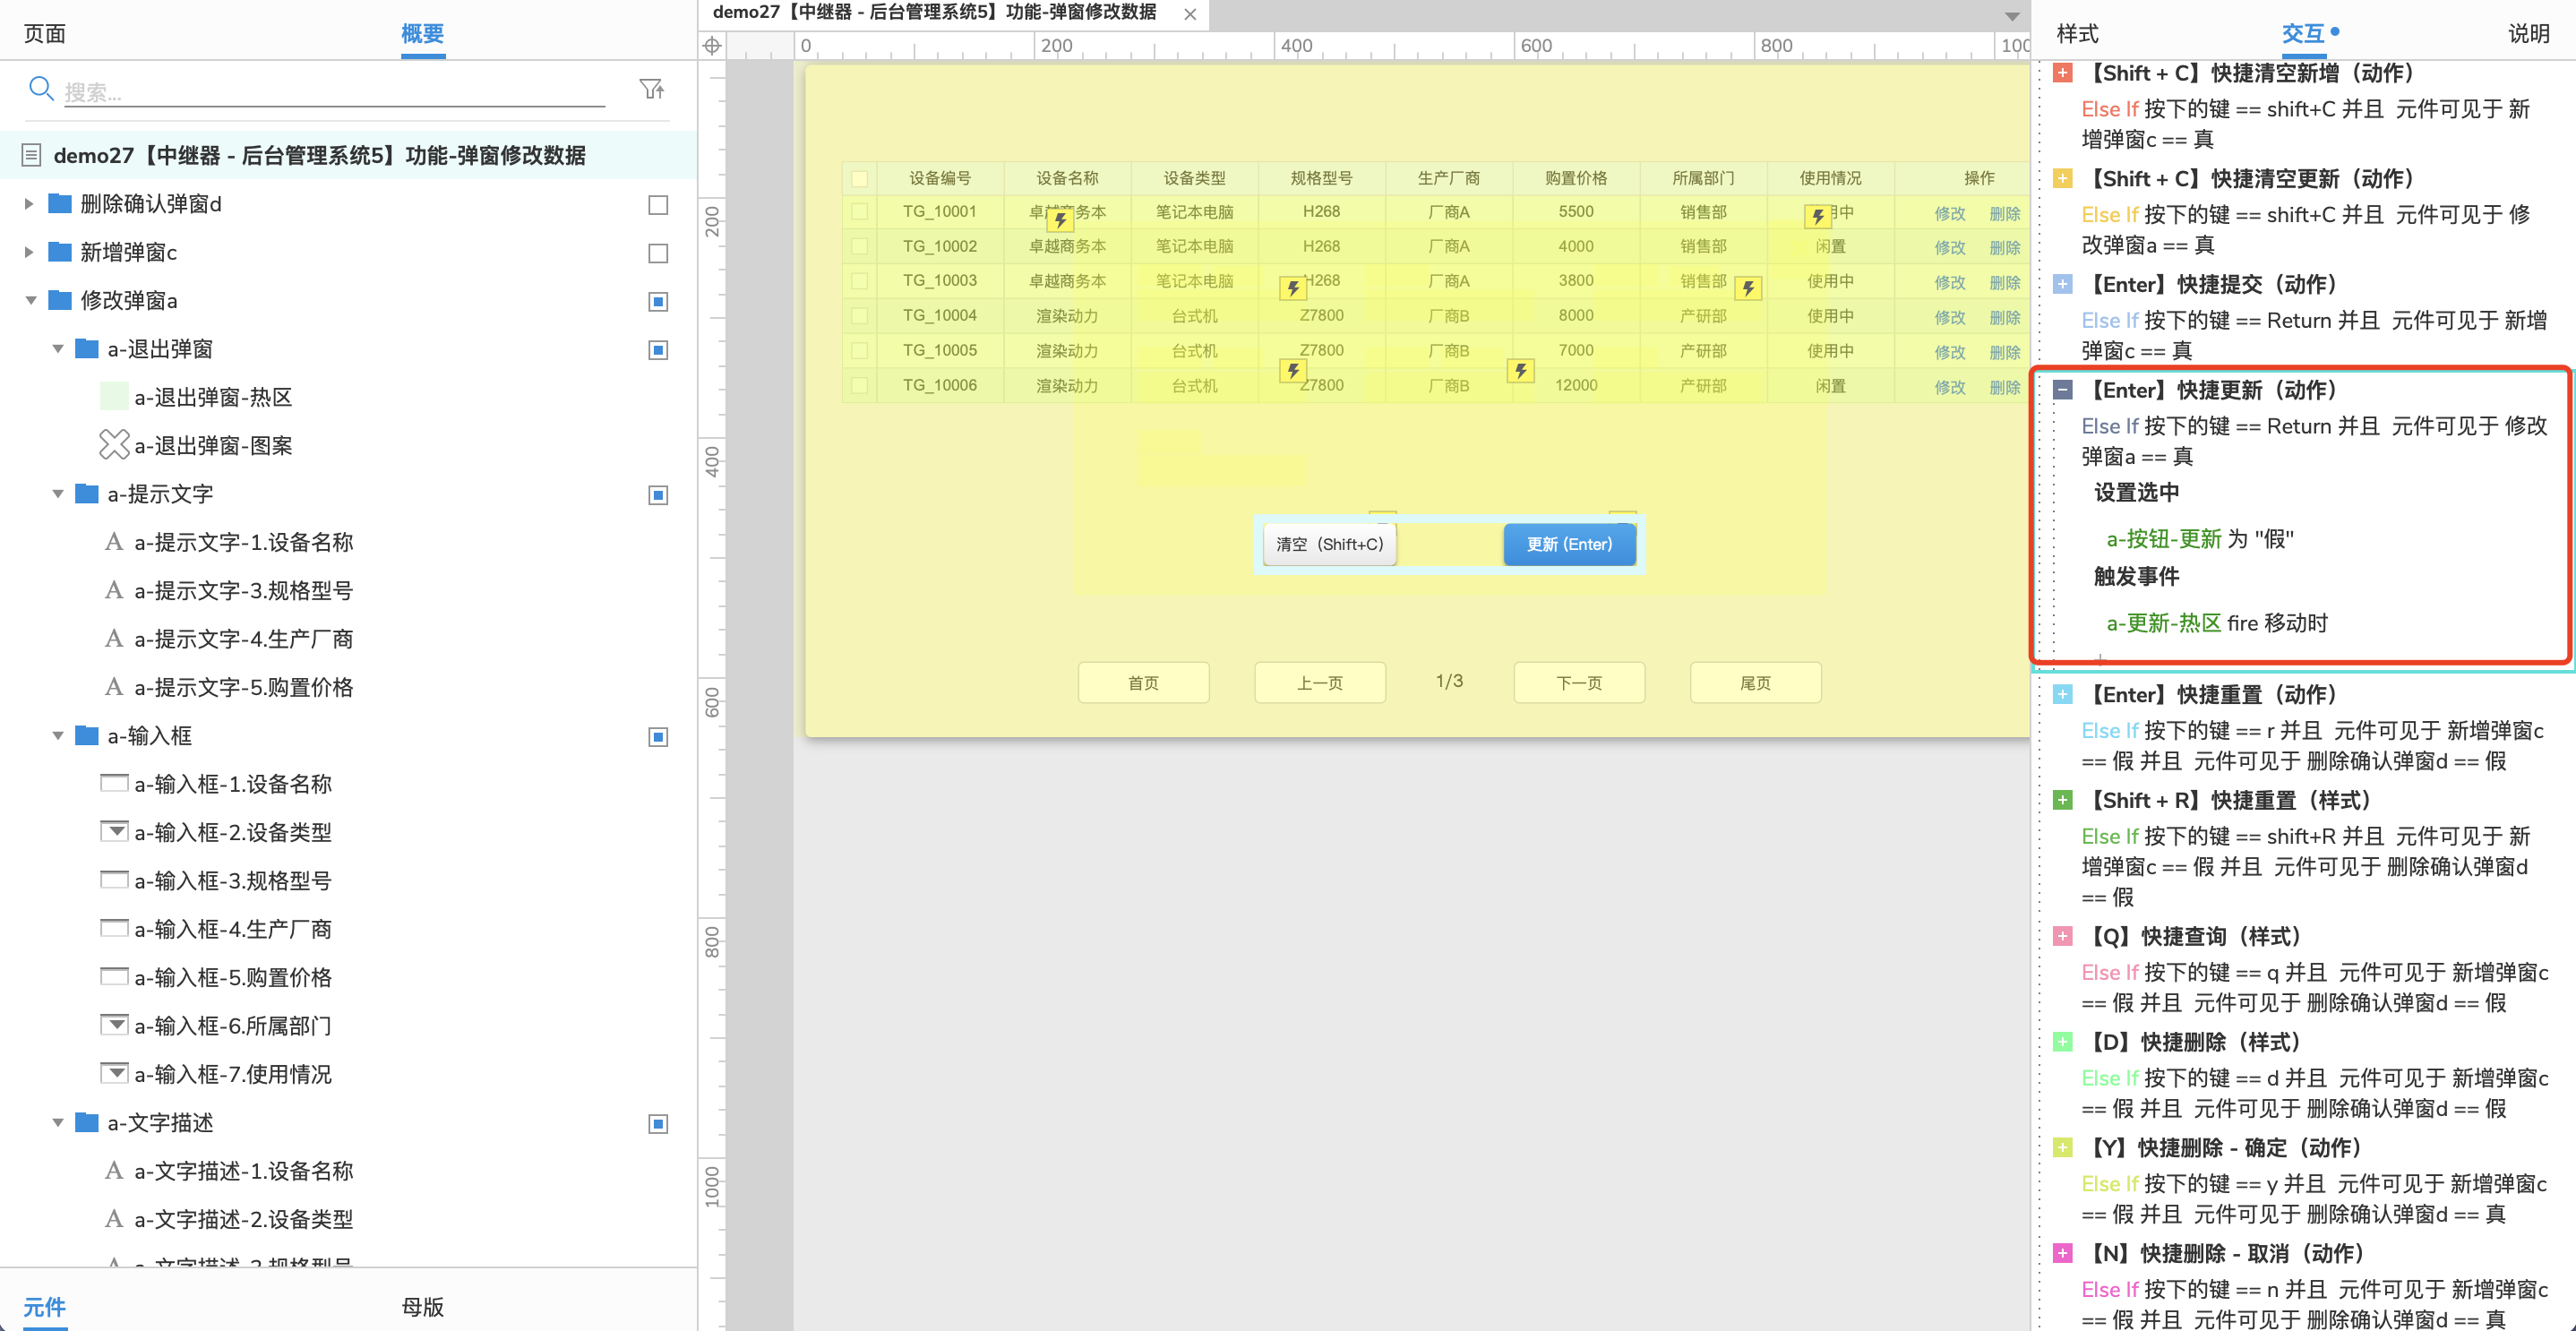Click the droplist icon of a-输入框-2.设备类型
The image size is (2576, 1331).
[x=114, y=832]
